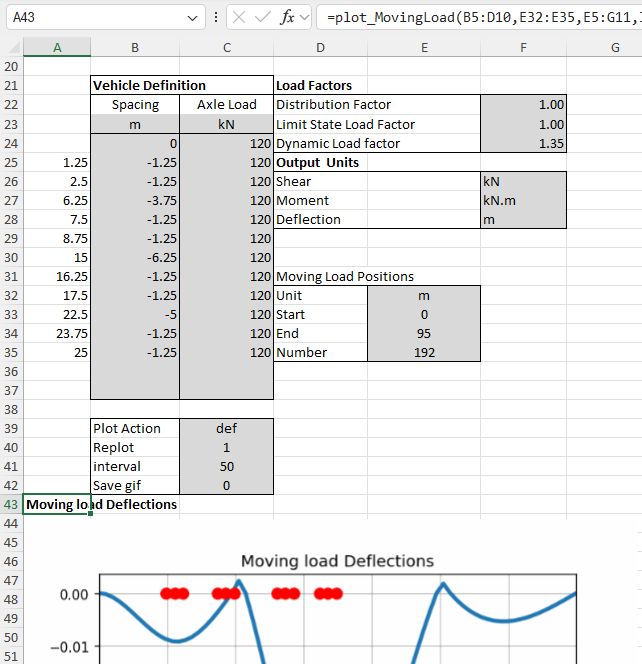Select the Plot Action value cell def
Viewport: 642px width, 664px height.
point(226,428)
